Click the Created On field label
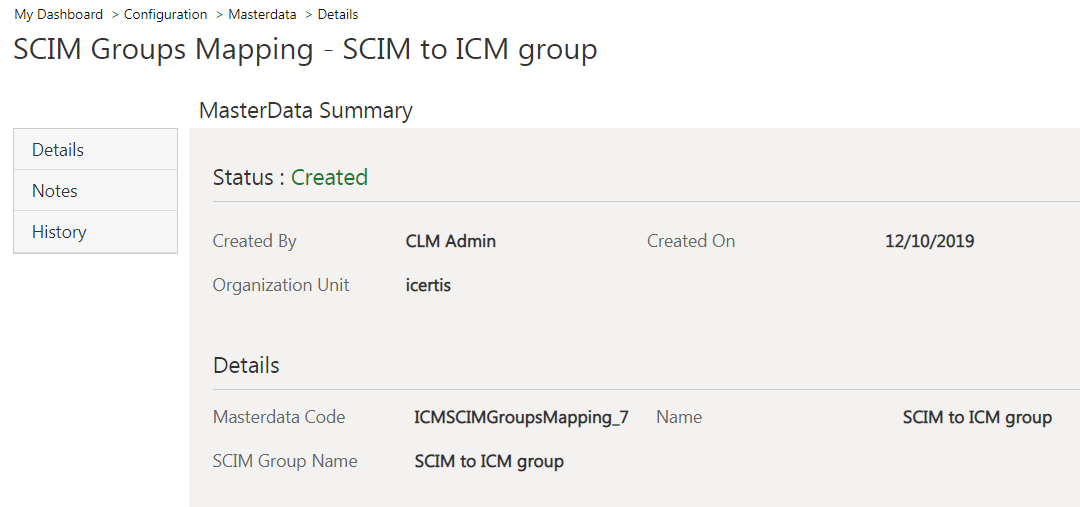The height and width of the screenshot is (507, 1080). tap(690, 241)
